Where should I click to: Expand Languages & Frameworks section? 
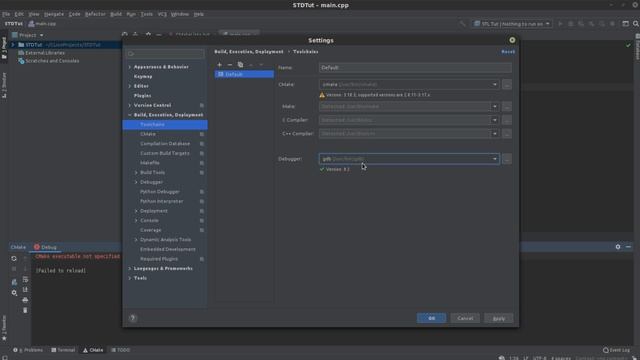tap(130, 269)
